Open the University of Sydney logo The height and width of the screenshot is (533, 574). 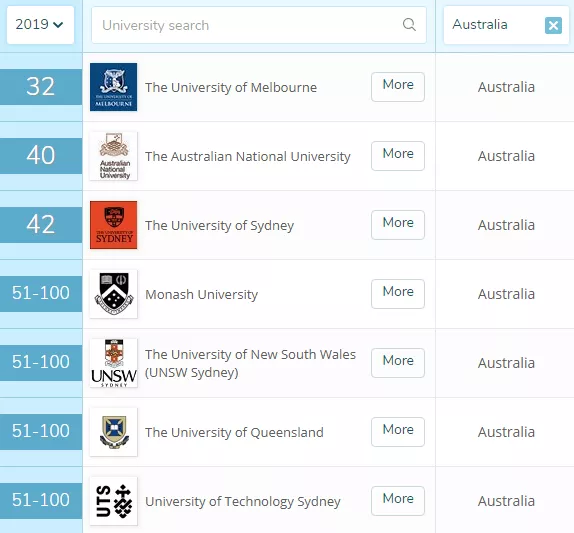tap(113, 225)
